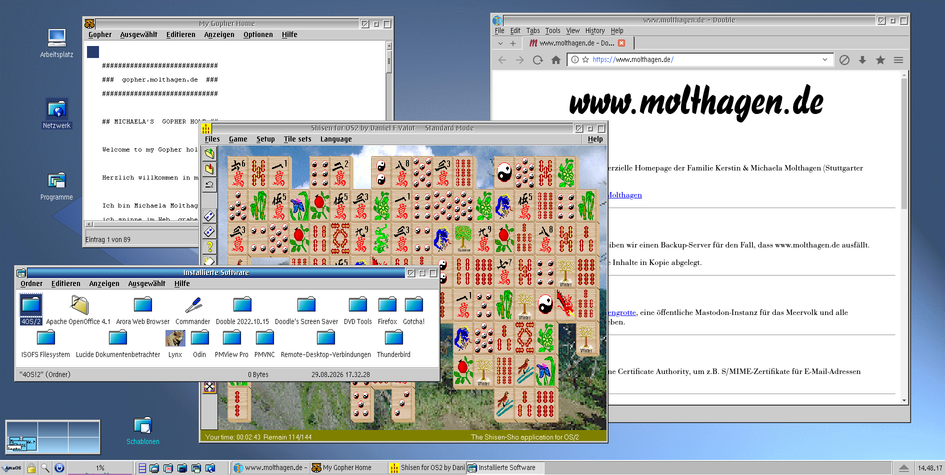Open the ArcaOS start button in taskbar

pos(11,468)
